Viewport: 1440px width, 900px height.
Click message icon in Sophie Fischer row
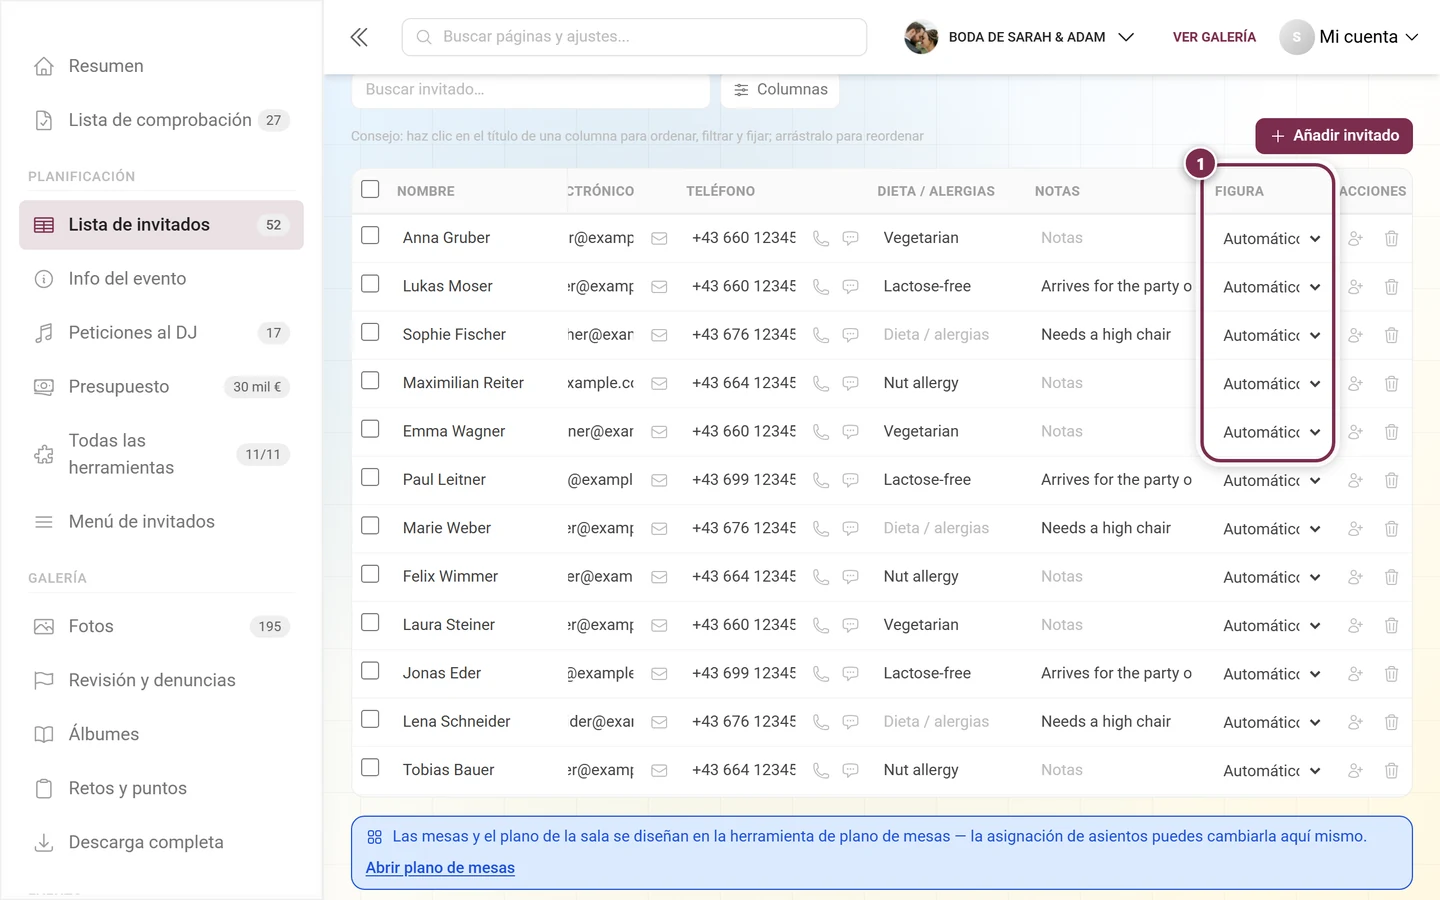point(850,335)
